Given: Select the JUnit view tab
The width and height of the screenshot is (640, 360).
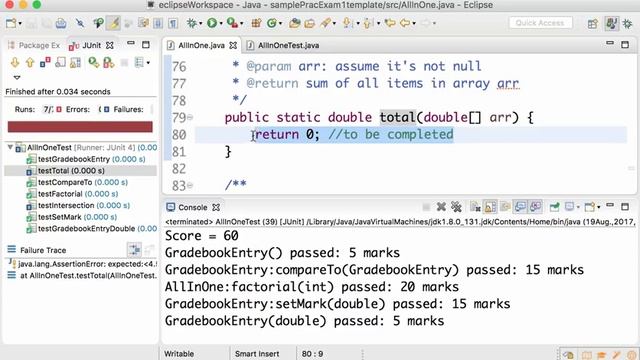Looking at the screenshot, I should 91,45.
